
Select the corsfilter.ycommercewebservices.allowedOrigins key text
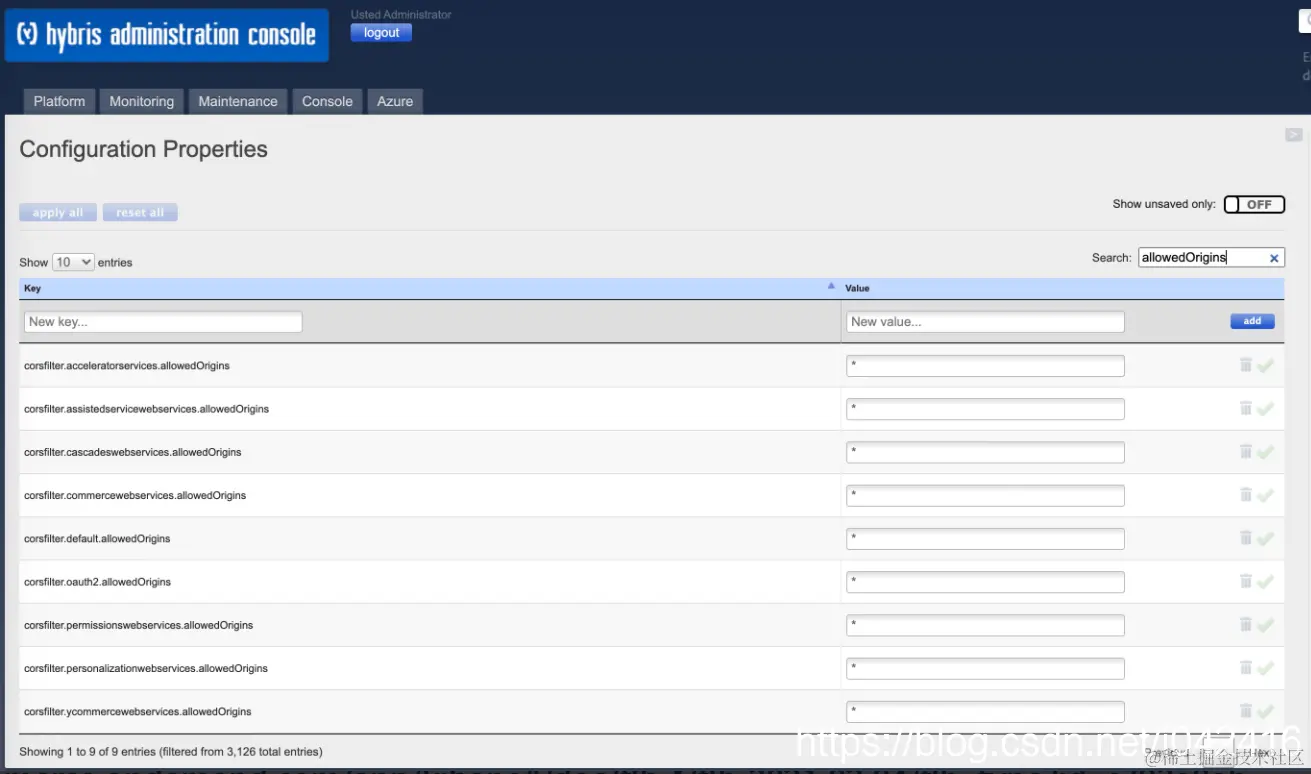point(138,712)
